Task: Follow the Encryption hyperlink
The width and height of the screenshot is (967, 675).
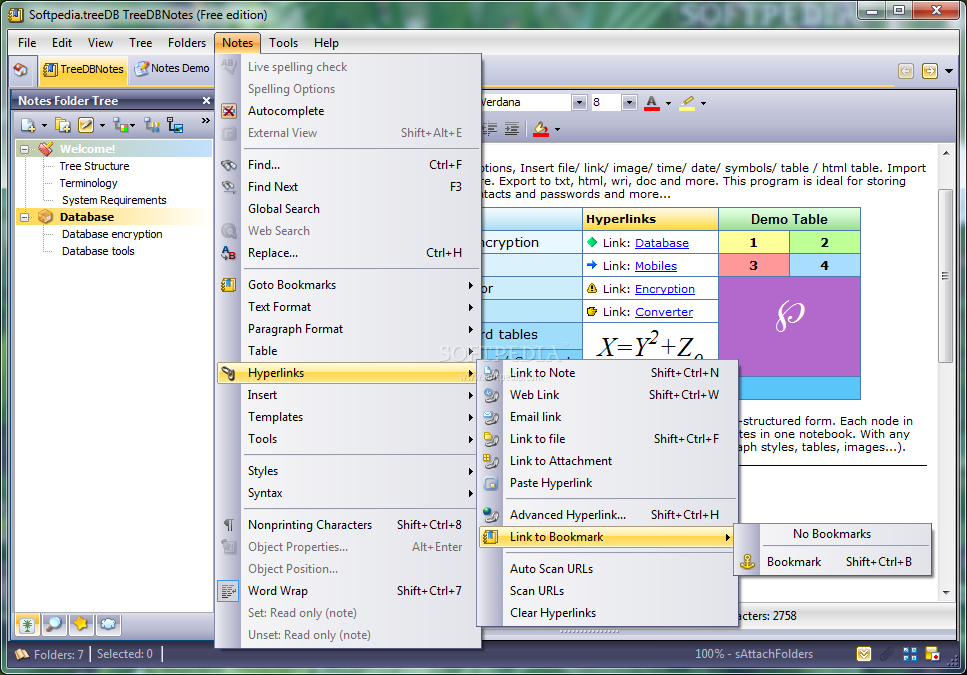Action: [665, 289]
